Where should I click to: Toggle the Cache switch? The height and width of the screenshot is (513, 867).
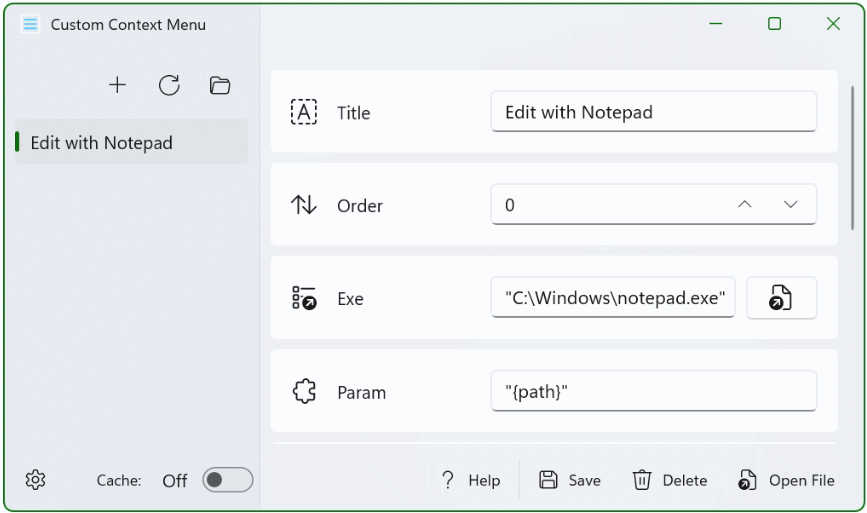point(228,480)
